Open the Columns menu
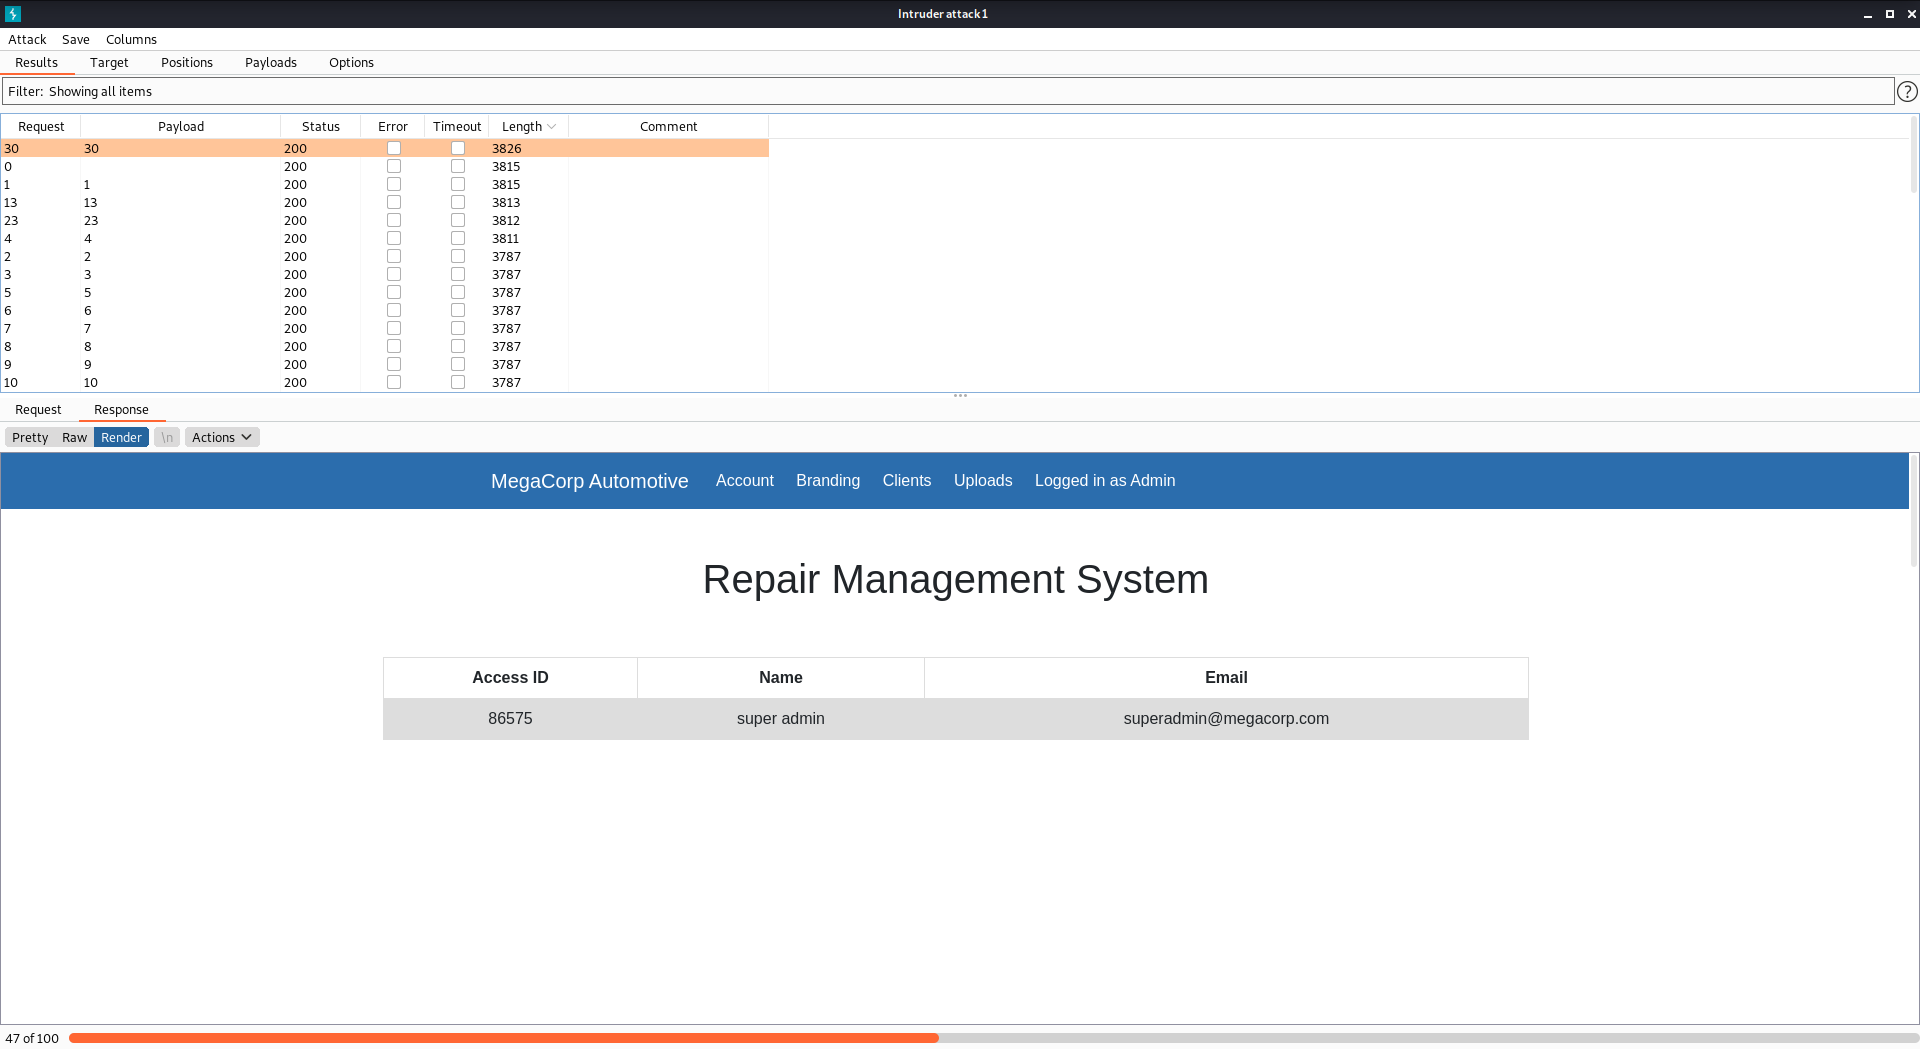This screenshot has width=1920, height=1049. click(131, 39)
